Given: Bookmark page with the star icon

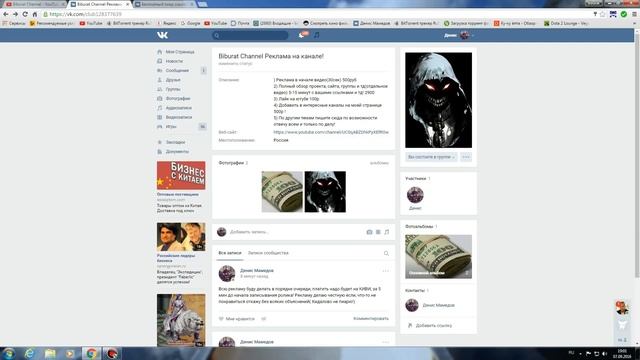Looking at the screenshot, I should tap(602, 14).
